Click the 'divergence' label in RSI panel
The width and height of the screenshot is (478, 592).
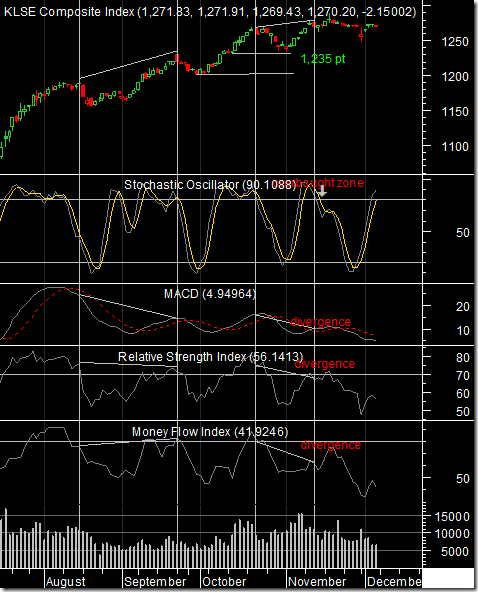(x=324, y=364)
